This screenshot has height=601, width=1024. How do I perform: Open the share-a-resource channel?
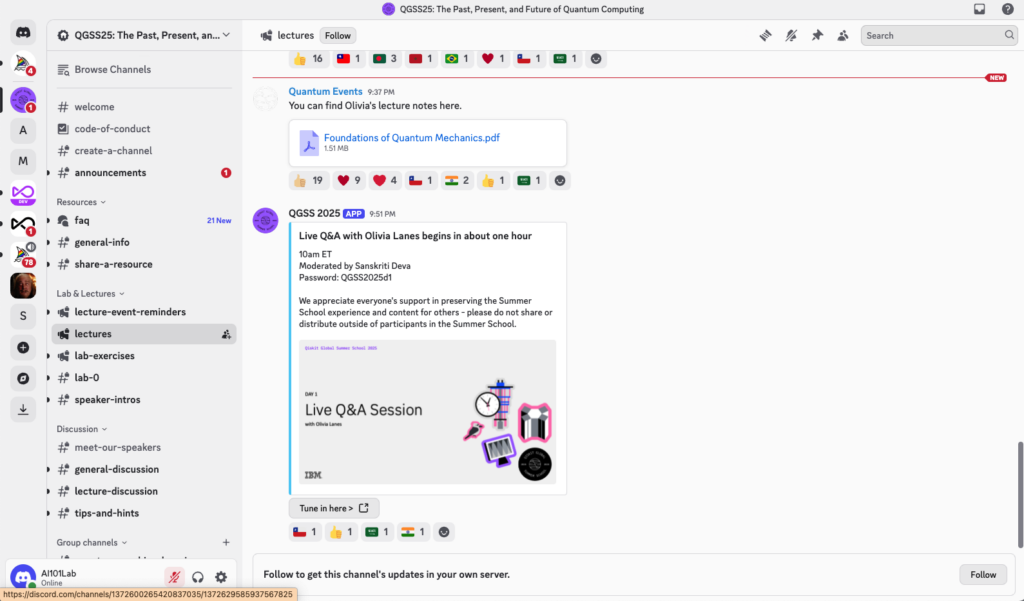point(144,264)
